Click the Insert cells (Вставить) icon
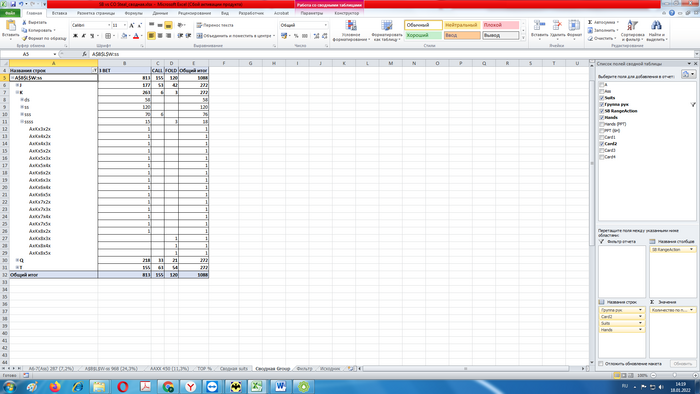 pos(540,26)
